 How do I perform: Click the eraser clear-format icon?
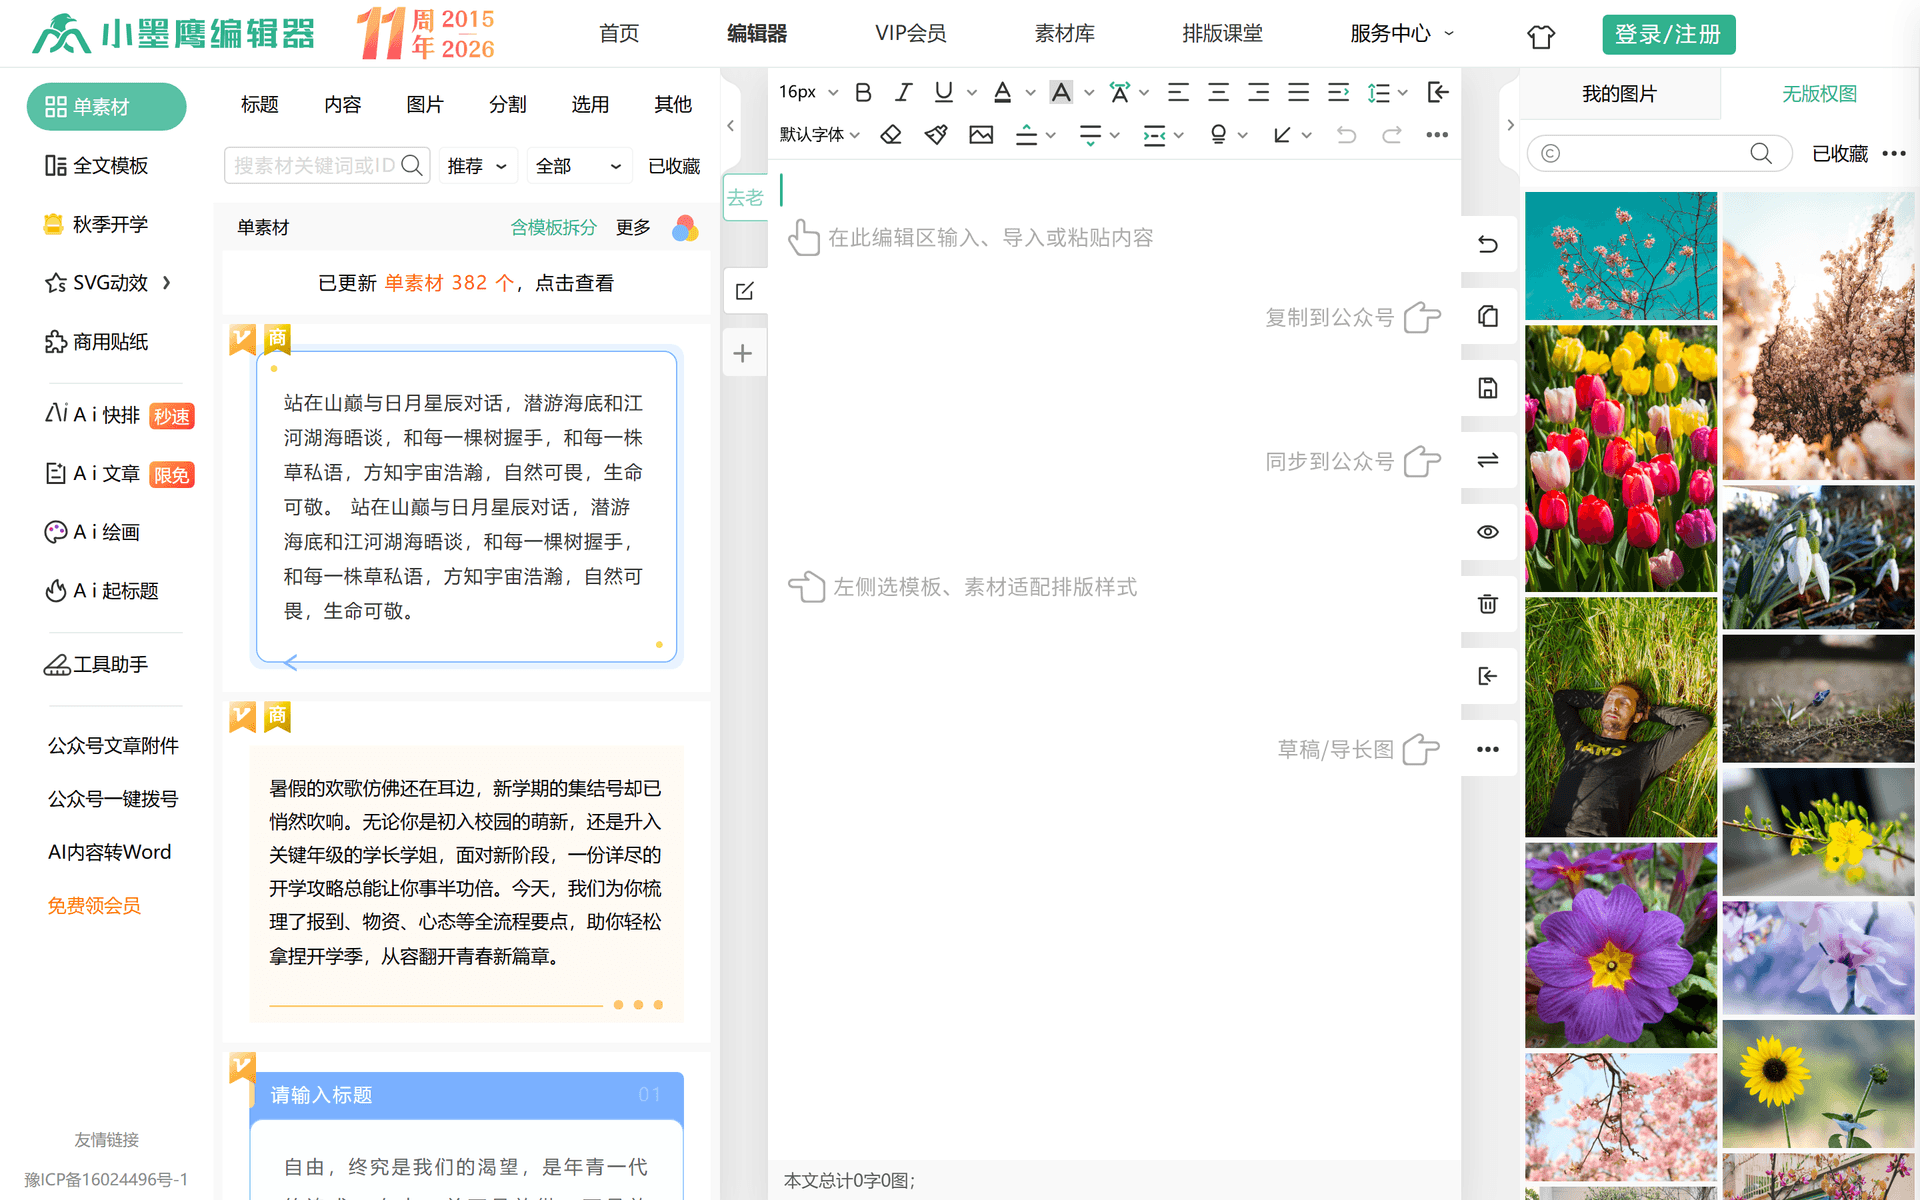[x=891, y=135]
